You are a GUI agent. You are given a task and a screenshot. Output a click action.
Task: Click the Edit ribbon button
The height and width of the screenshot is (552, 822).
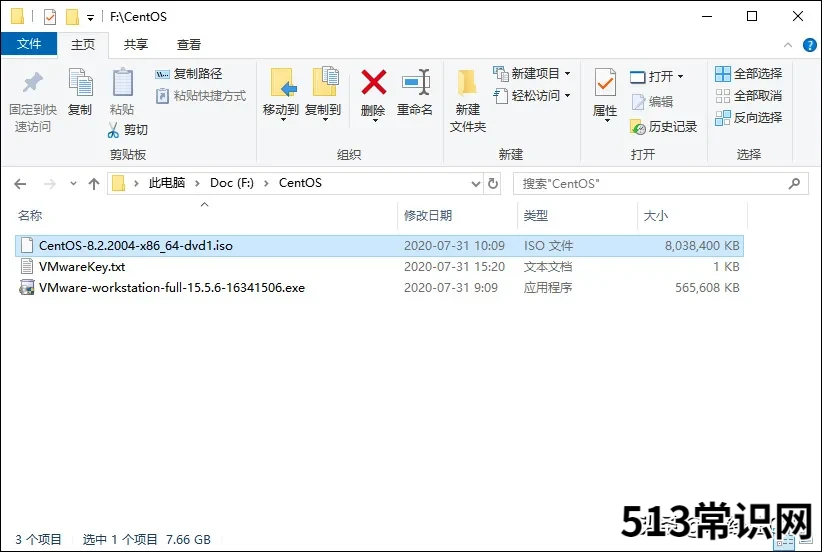tap(652, 102)
